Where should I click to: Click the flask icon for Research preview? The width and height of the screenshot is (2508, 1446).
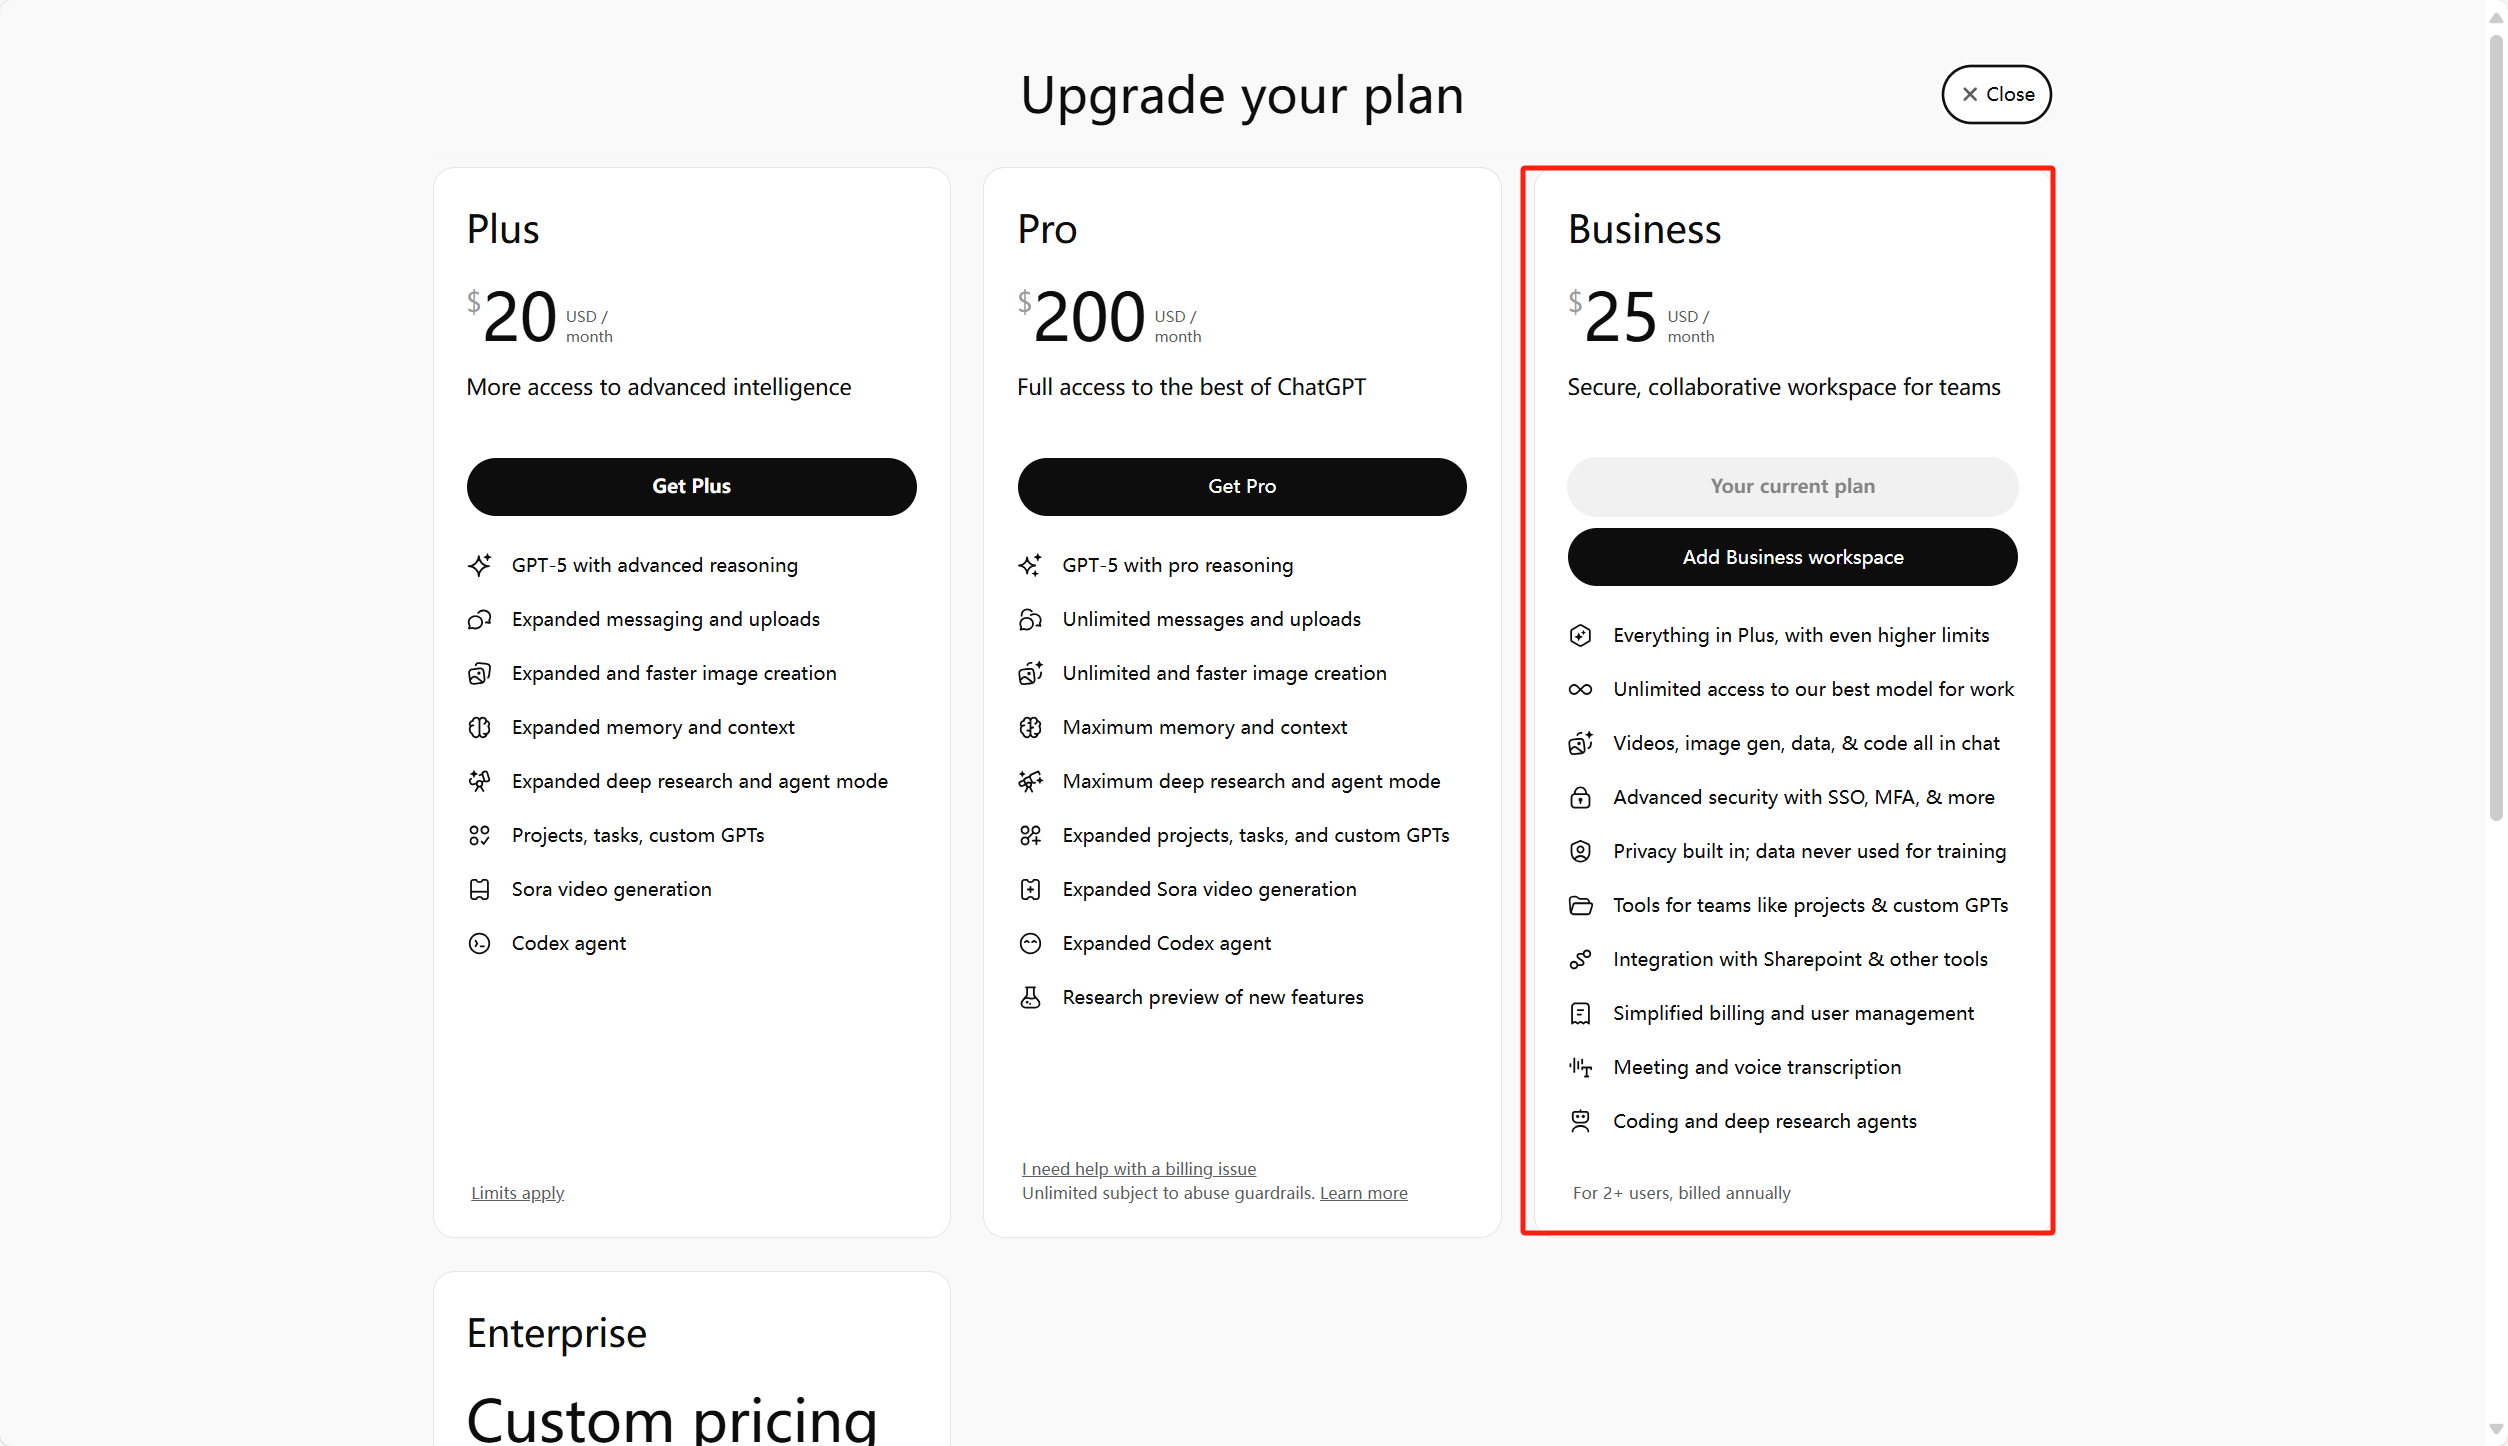click(x=1030, y=997)
